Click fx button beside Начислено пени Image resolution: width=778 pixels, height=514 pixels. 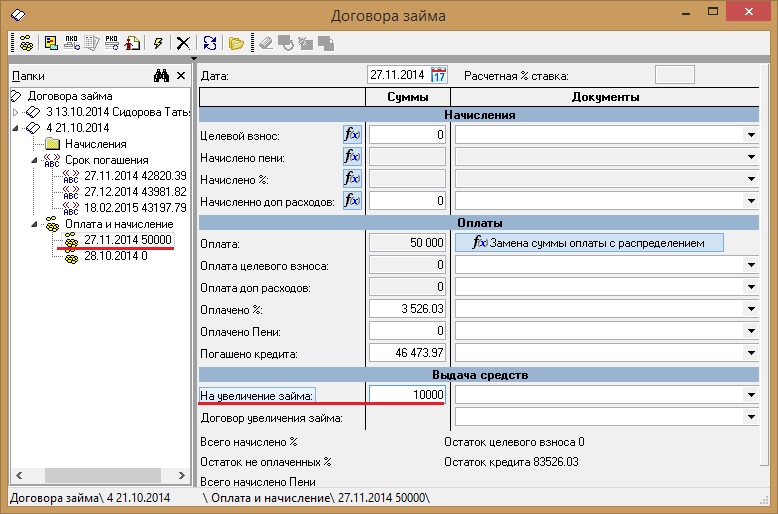(x=351, y=157)
